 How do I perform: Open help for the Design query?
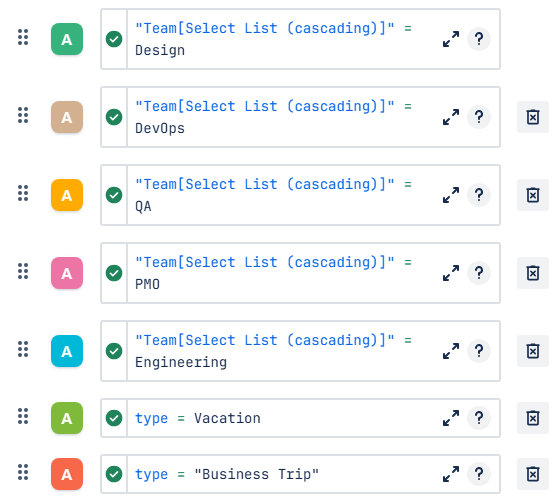(479, 39)
